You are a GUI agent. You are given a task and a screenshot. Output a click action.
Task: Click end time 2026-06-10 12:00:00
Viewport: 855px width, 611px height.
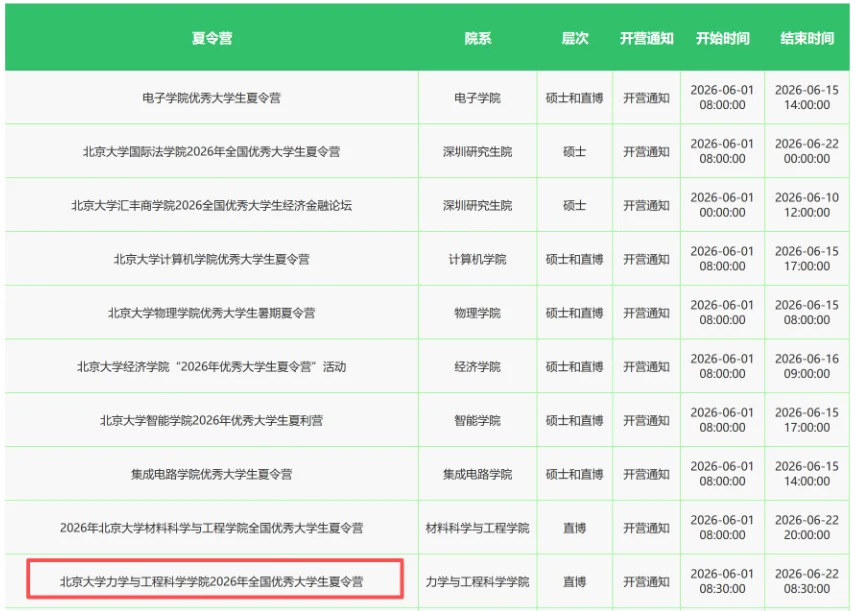pyautogui.click(x=807, y=205)
